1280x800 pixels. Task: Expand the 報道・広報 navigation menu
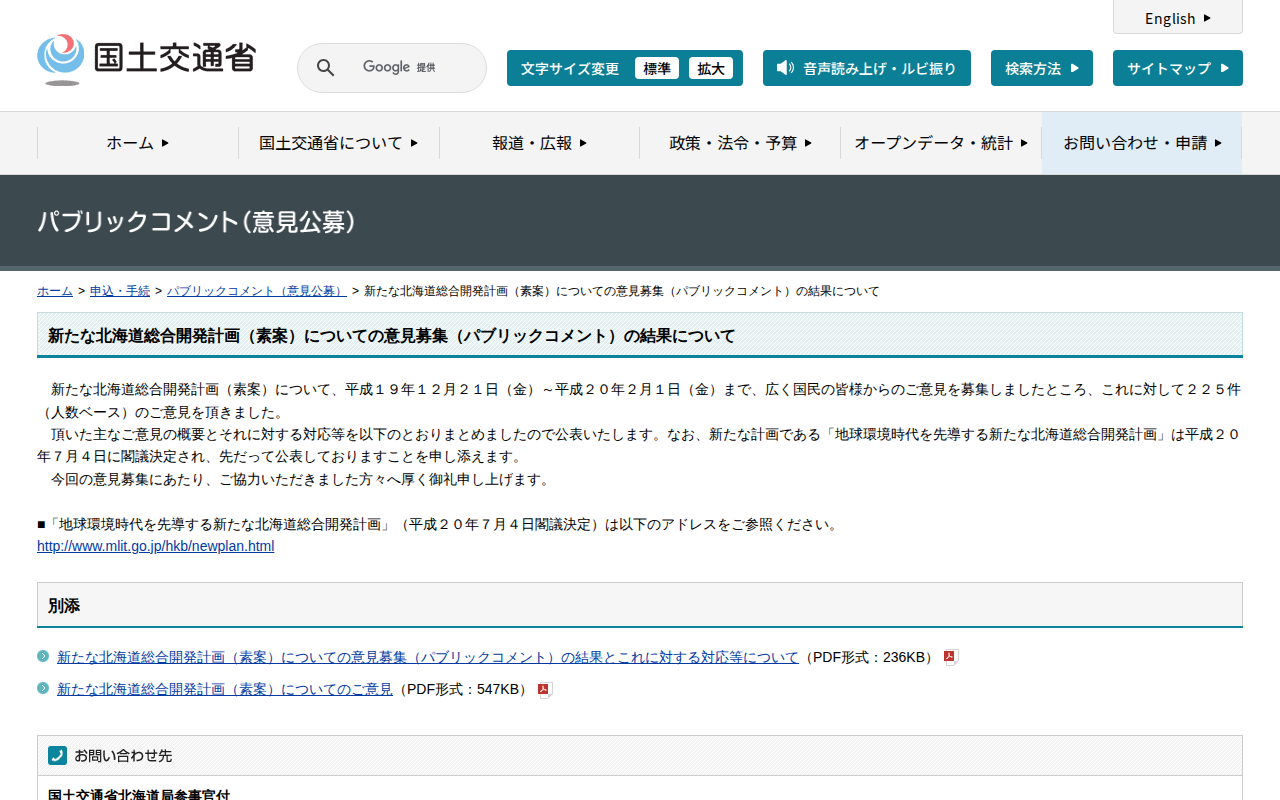point(540,143)
